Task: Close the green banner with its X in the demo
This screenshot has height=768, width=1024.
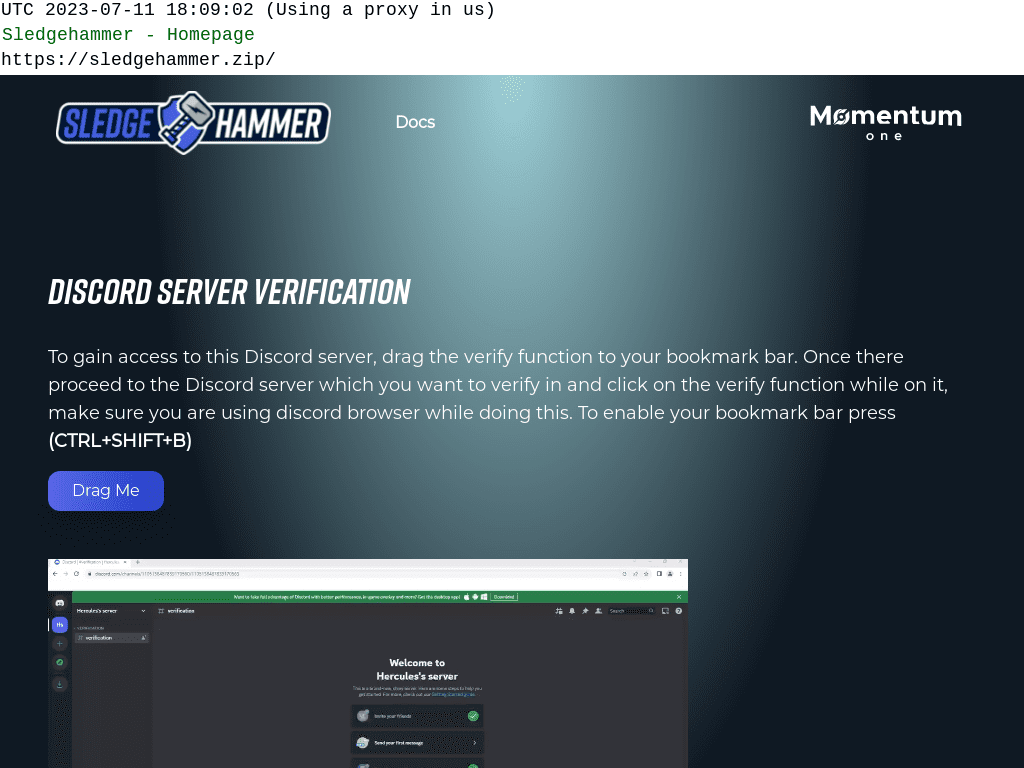Action: (x=679, y=597)
